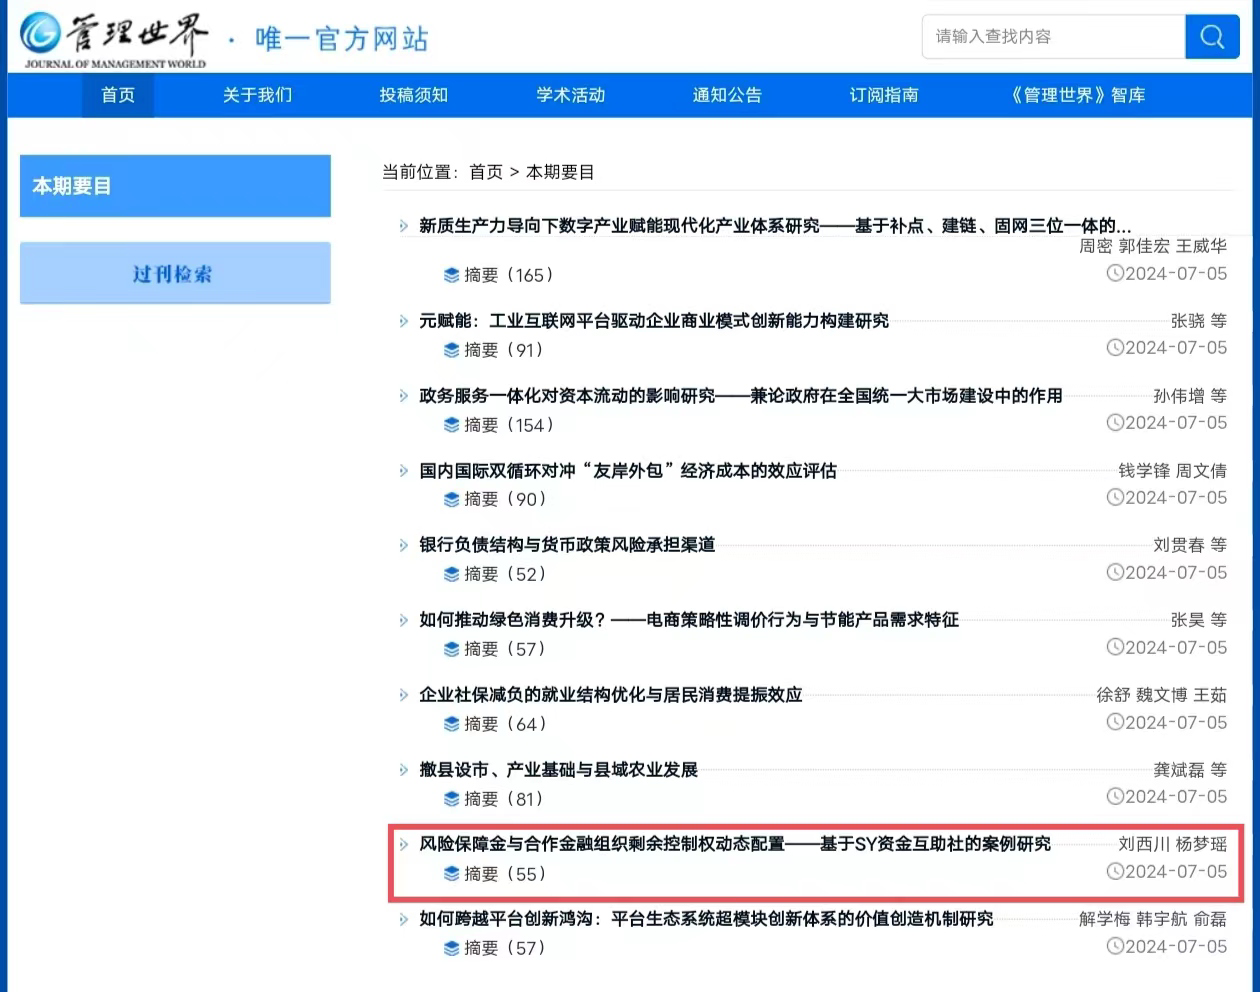Click the stack icon beside 摘要（91）
The width and height of the screenshot is (1260, 992).
(452, 350)
